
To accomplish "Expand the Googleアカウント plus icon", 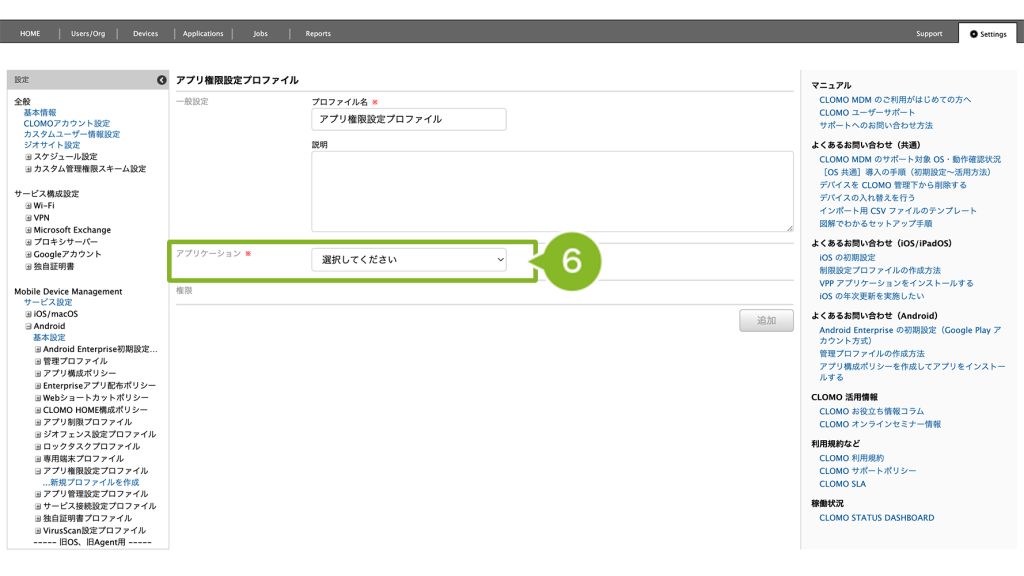I will (29, 254).
